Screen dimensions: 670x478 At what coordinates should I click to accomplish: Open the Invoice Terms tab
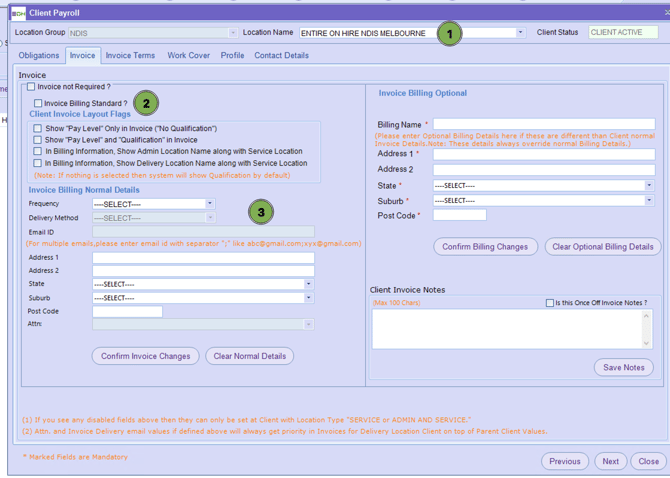tap(130, 56)
